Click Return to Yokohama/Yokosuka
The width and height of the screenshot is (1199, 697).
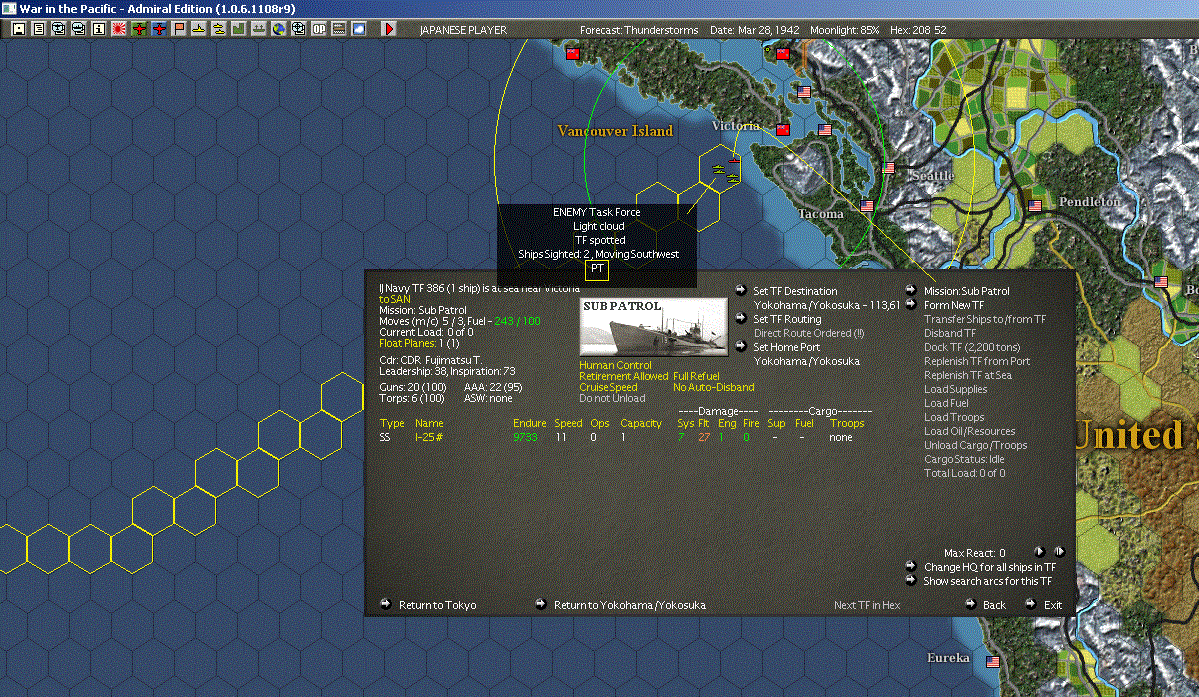point(629,605)
